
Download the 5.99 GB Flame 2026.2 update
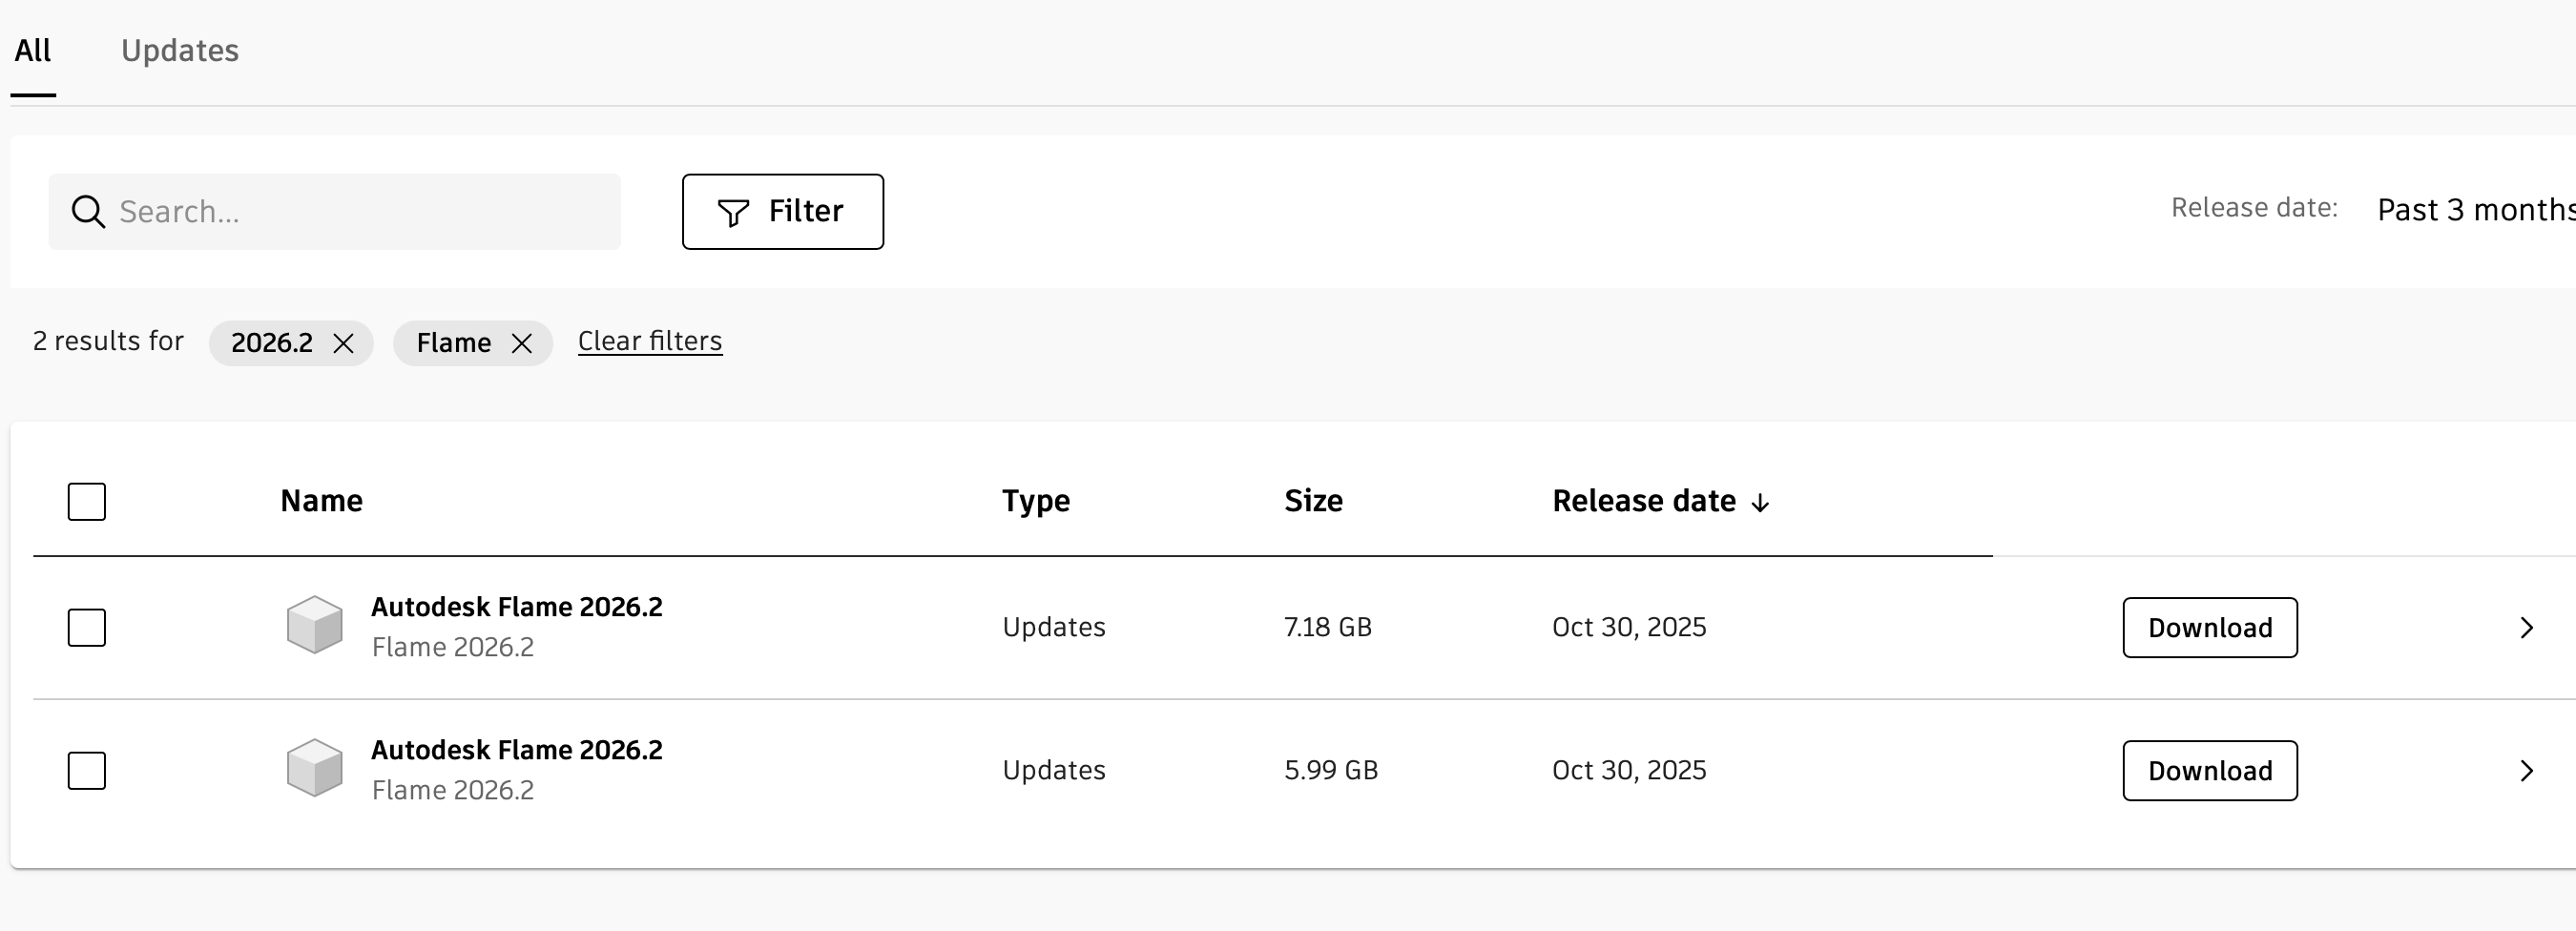click(2209, 771)
